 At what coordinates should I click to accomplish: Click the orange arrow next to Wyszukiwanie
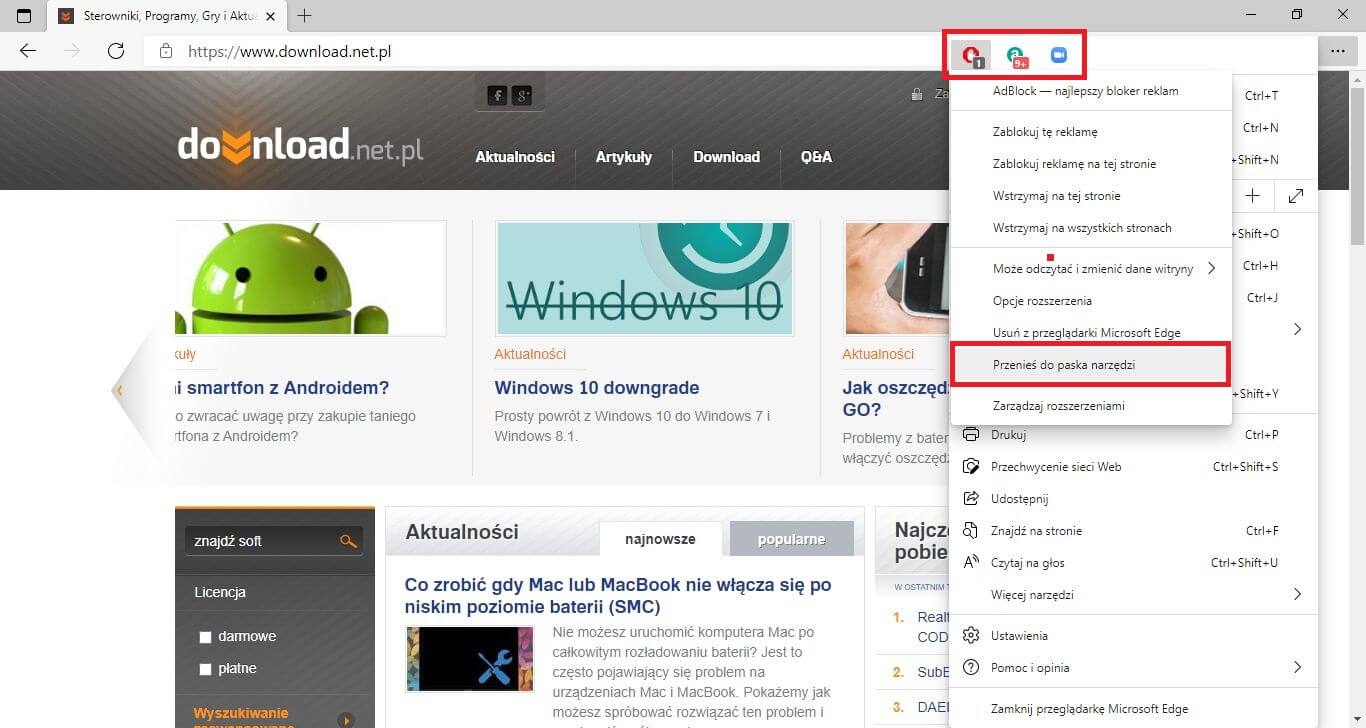point(347,720)
